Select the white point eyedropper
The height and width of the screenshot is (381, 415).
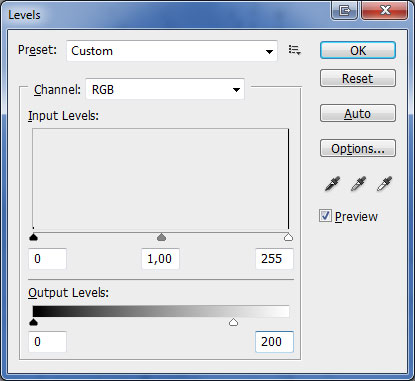click(384, 184)
